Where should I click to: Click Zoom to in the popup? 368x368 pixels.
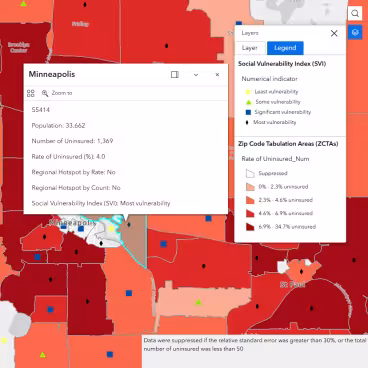[57, 93]
